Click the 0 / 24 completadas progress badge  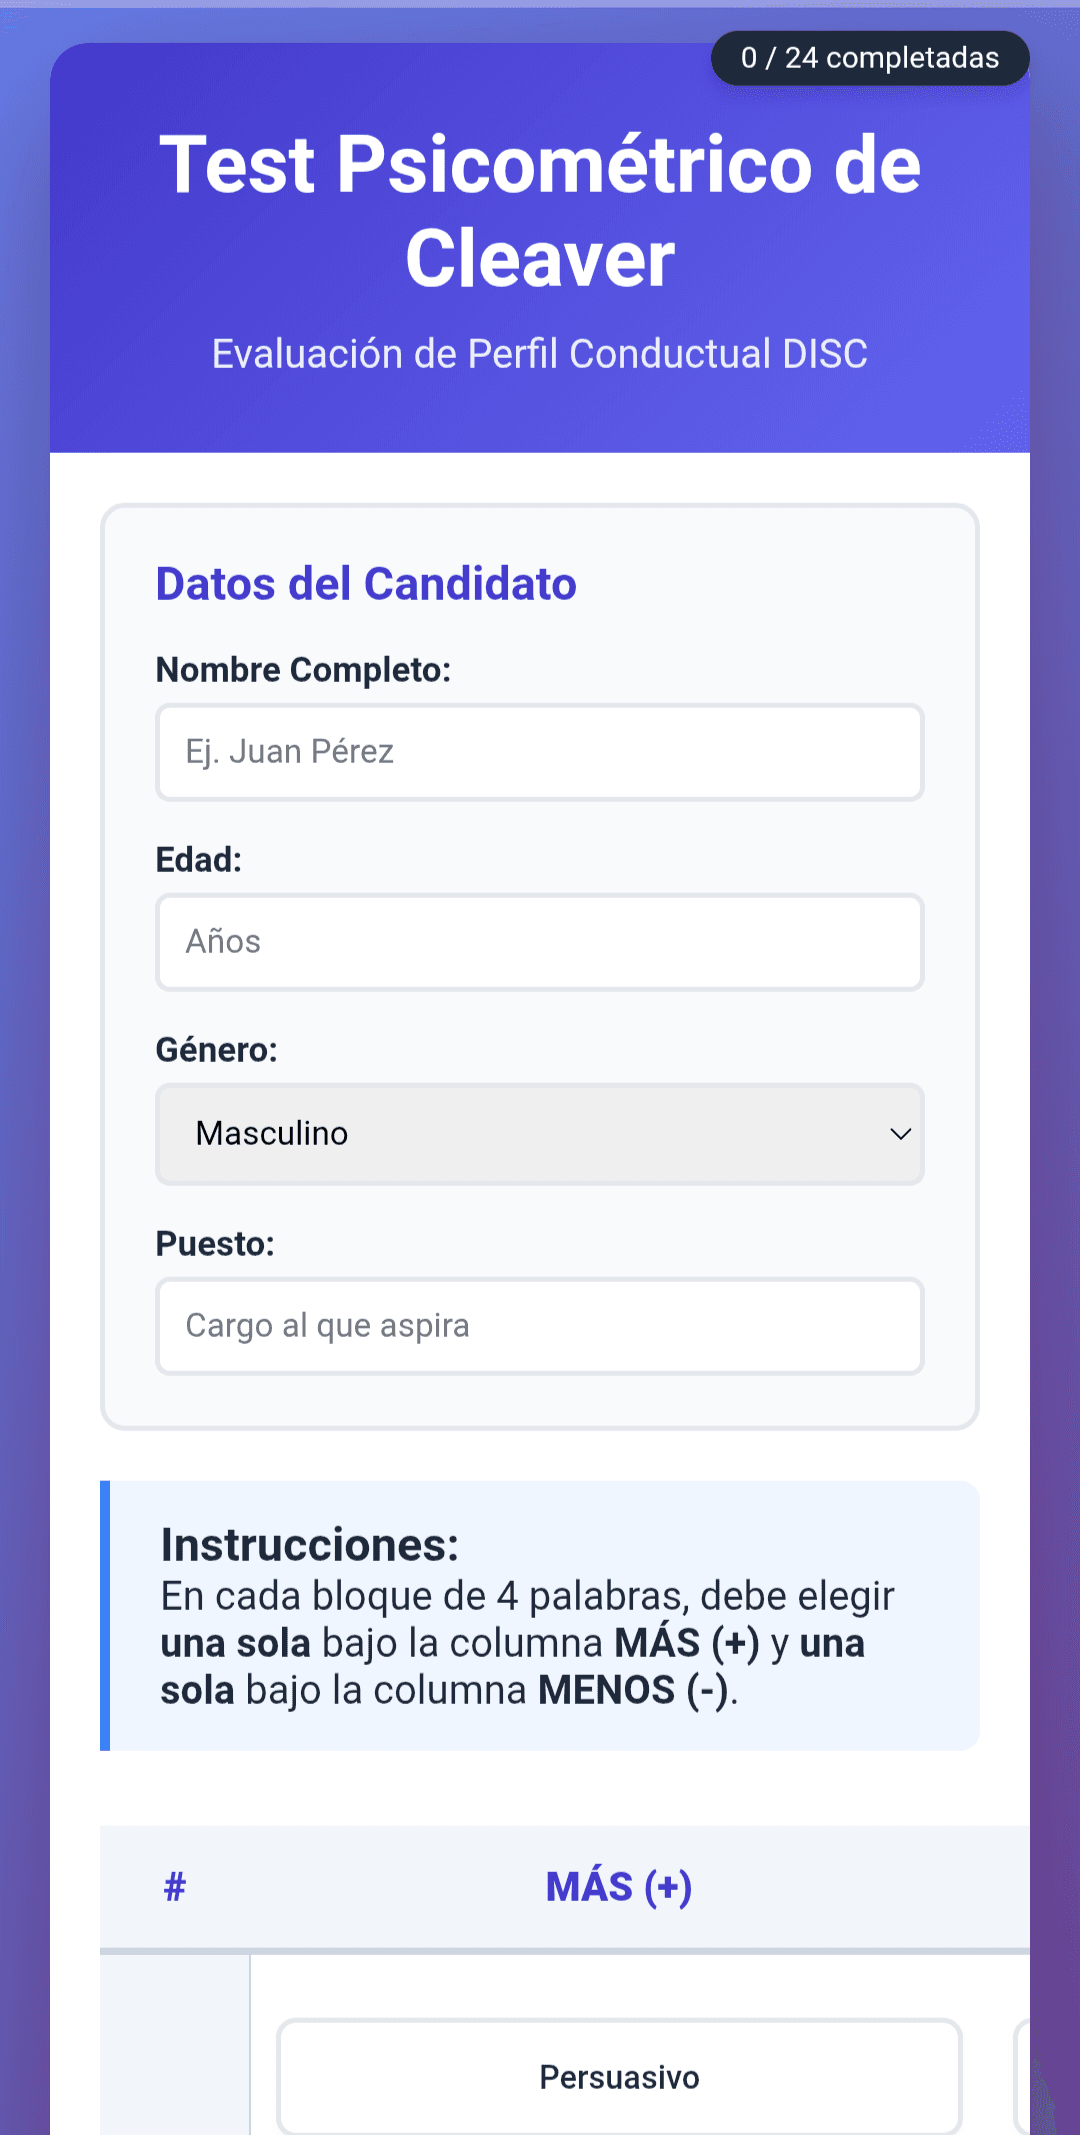coord(869,58)
